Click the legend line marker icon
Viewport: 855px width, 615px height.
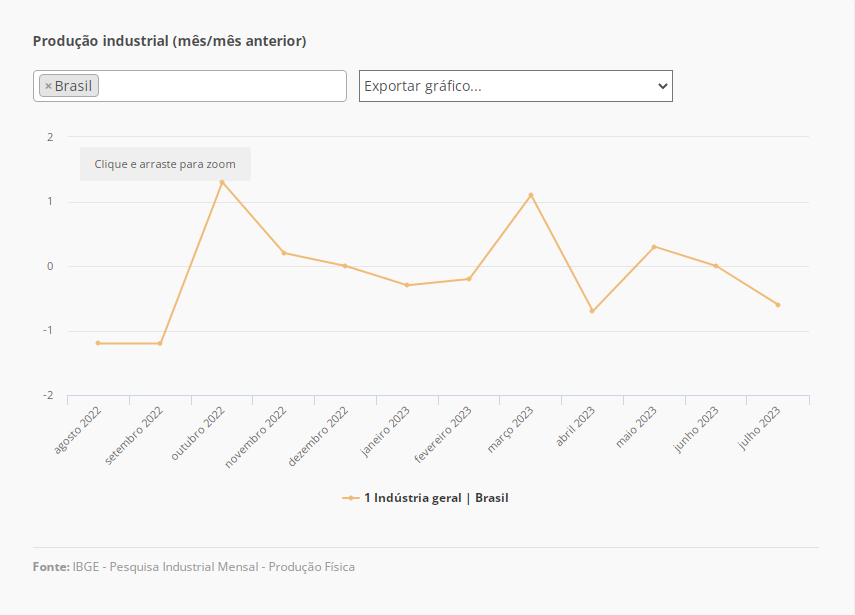pos(350,497)
